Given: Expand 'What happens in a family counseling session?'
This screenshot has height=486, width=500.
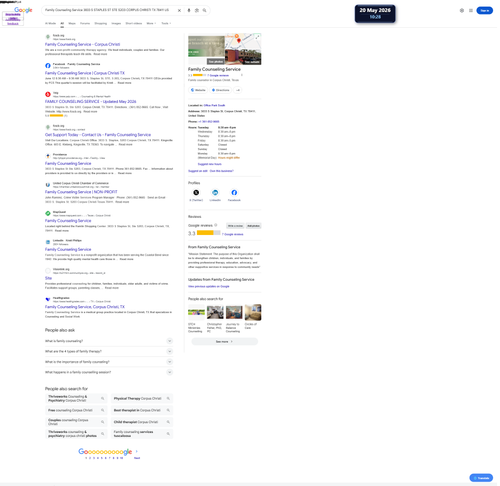Looking at the screenshot, I should [109, 372].
